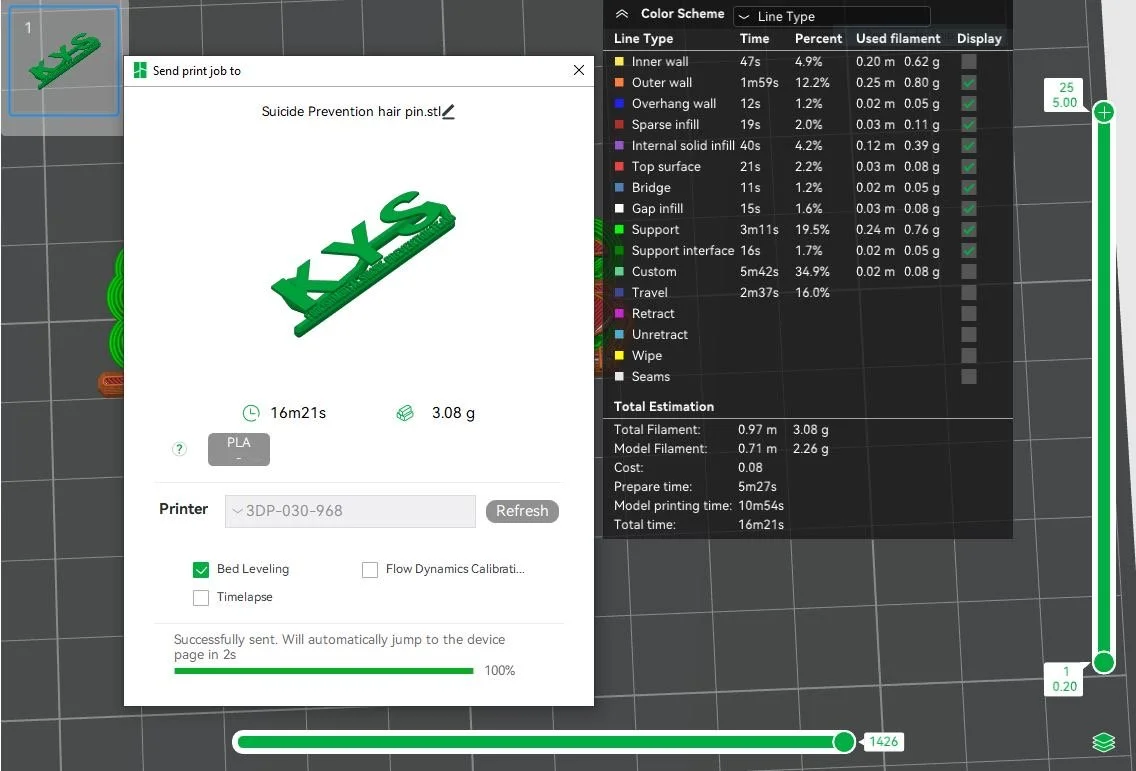The width and height of the screenshot is (1136, 771).
Task: Click the Cost 0.08 value
Action: (751, 468)
